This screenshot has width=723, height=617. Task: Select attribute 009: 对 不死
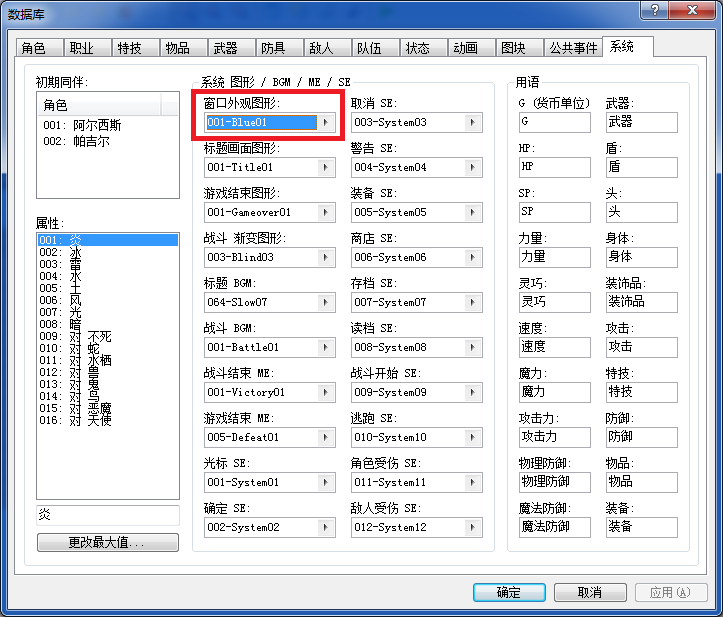pyautogui.click(x=107, y=336)
